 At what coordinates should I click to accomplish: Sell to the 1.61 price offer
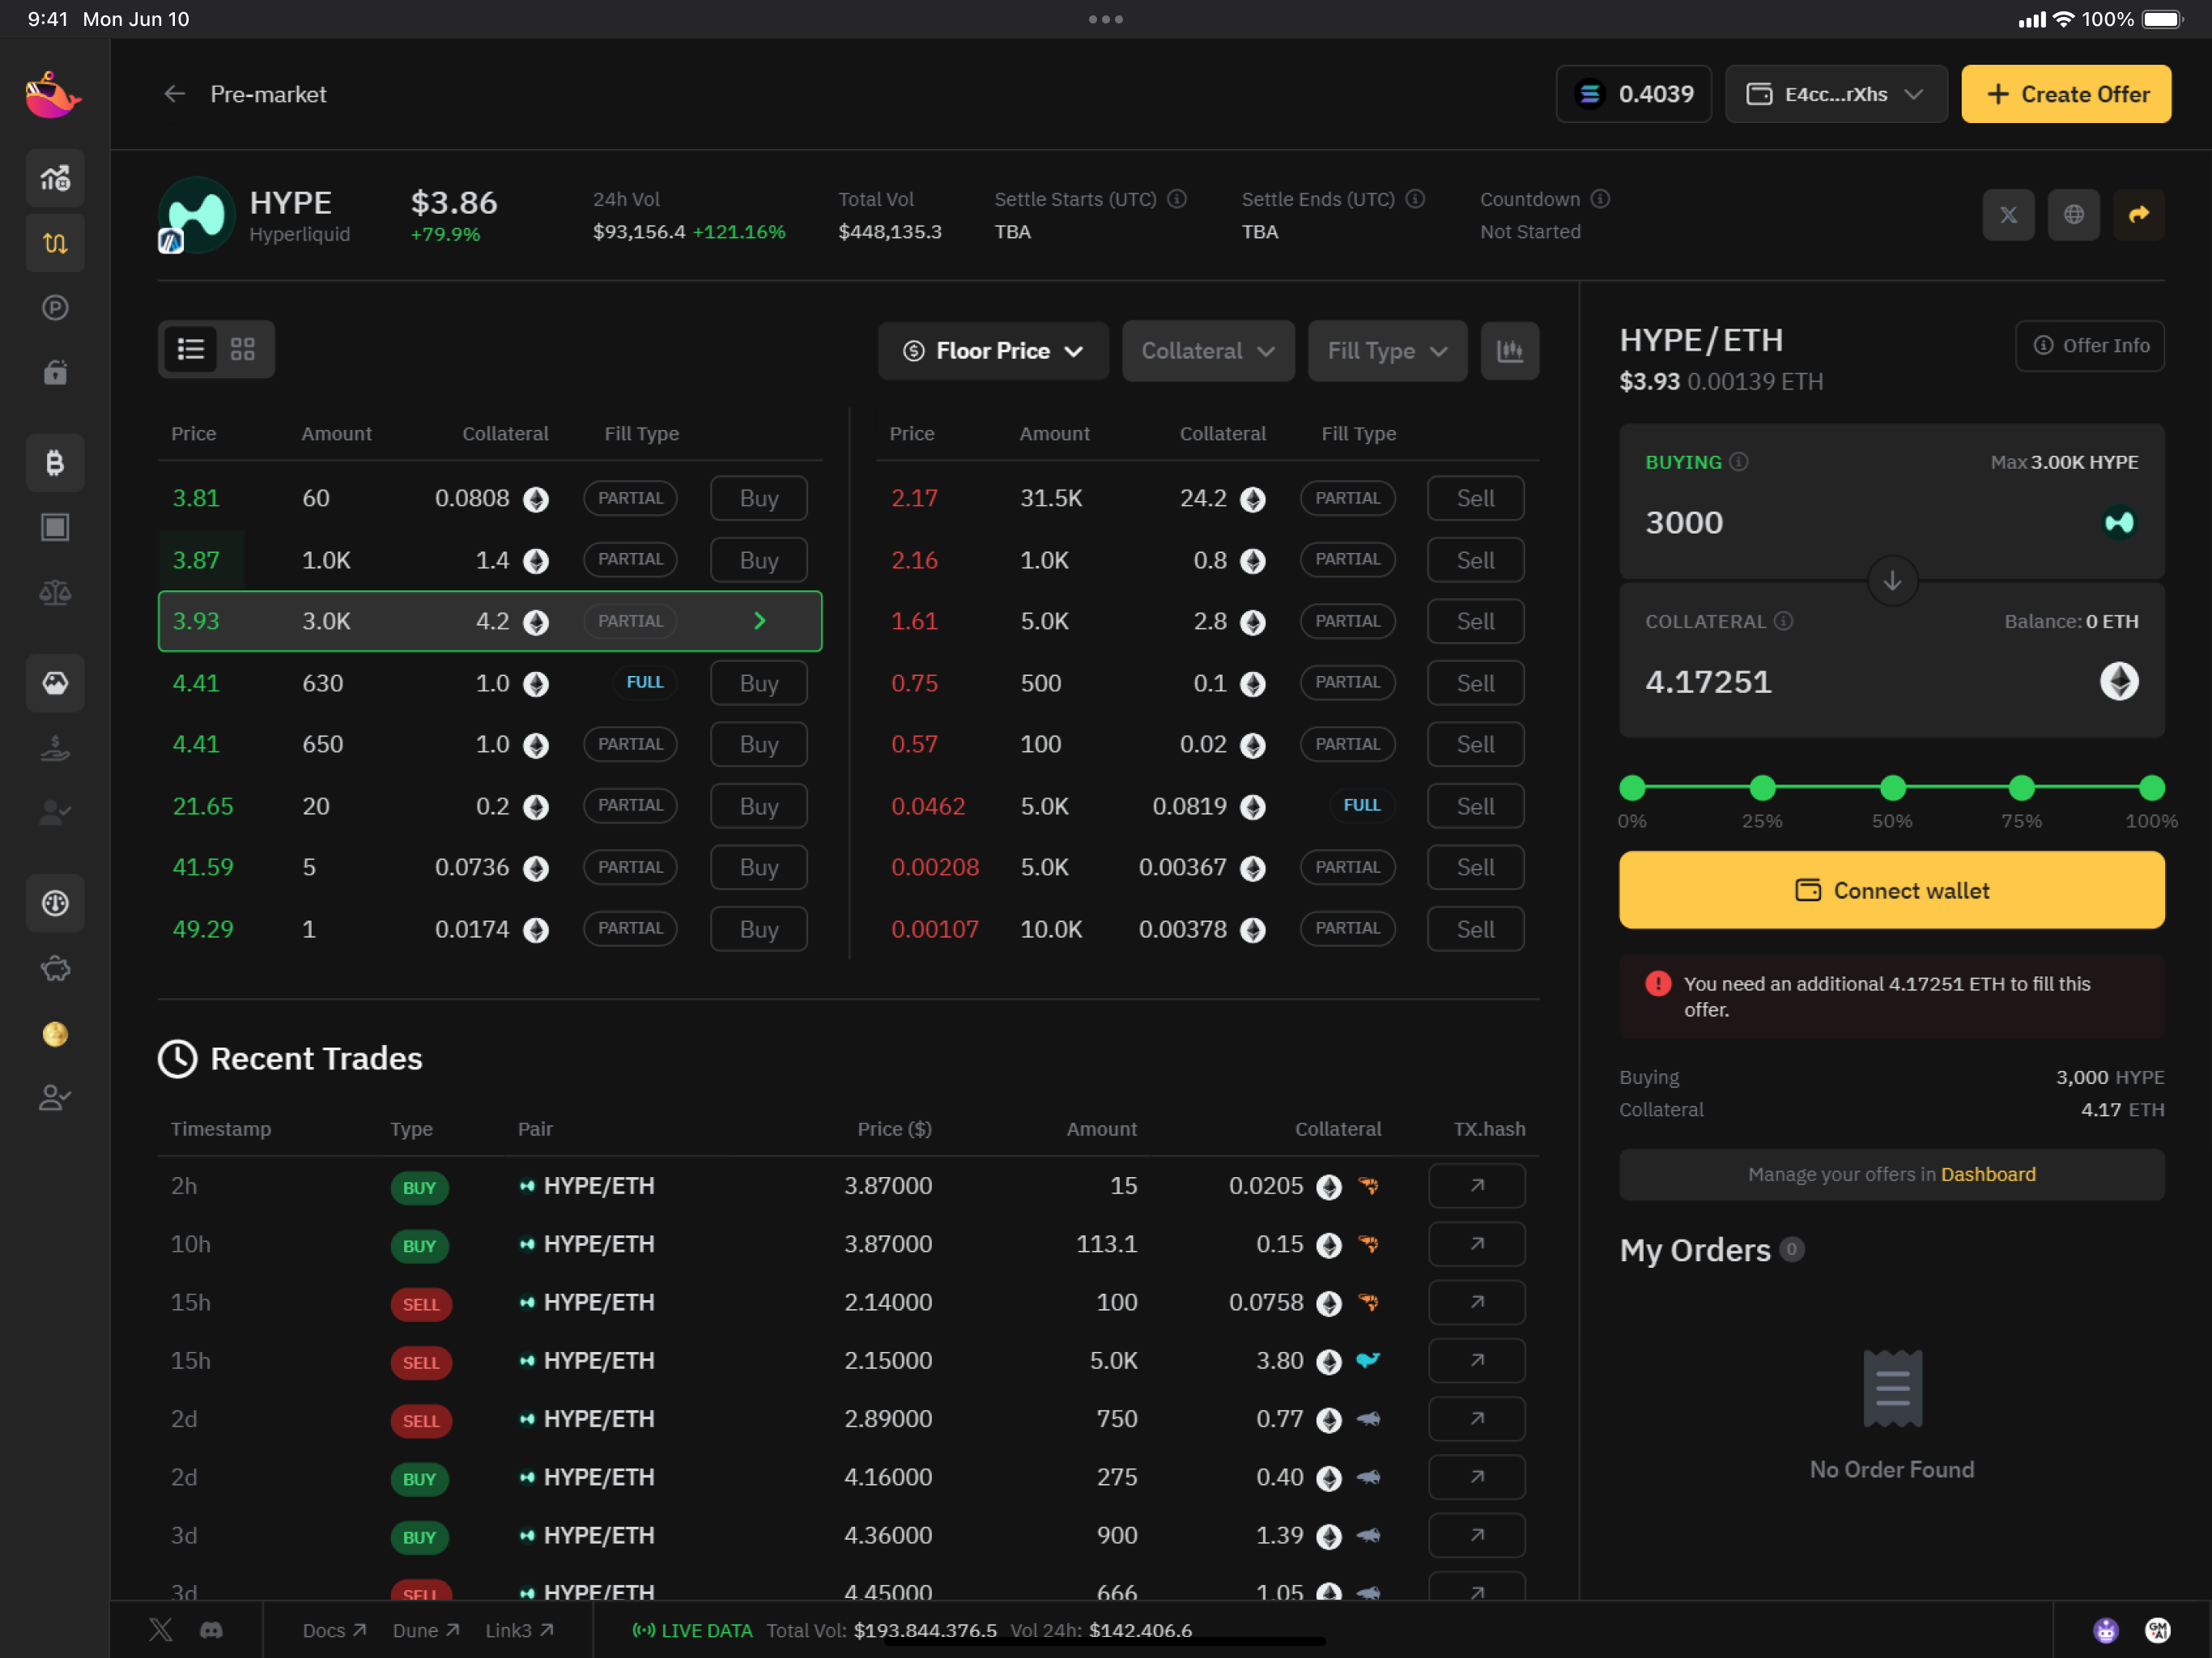pyautogui.click(x=1475, y=621)
